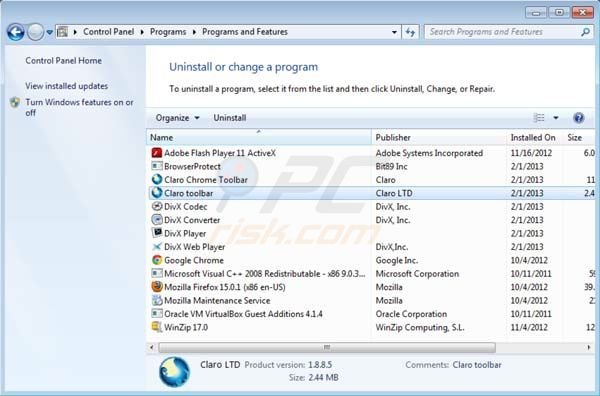Click the Microsoft Visual C++ icon
This screenshot has height=396, width=600.
click(157, 273)
